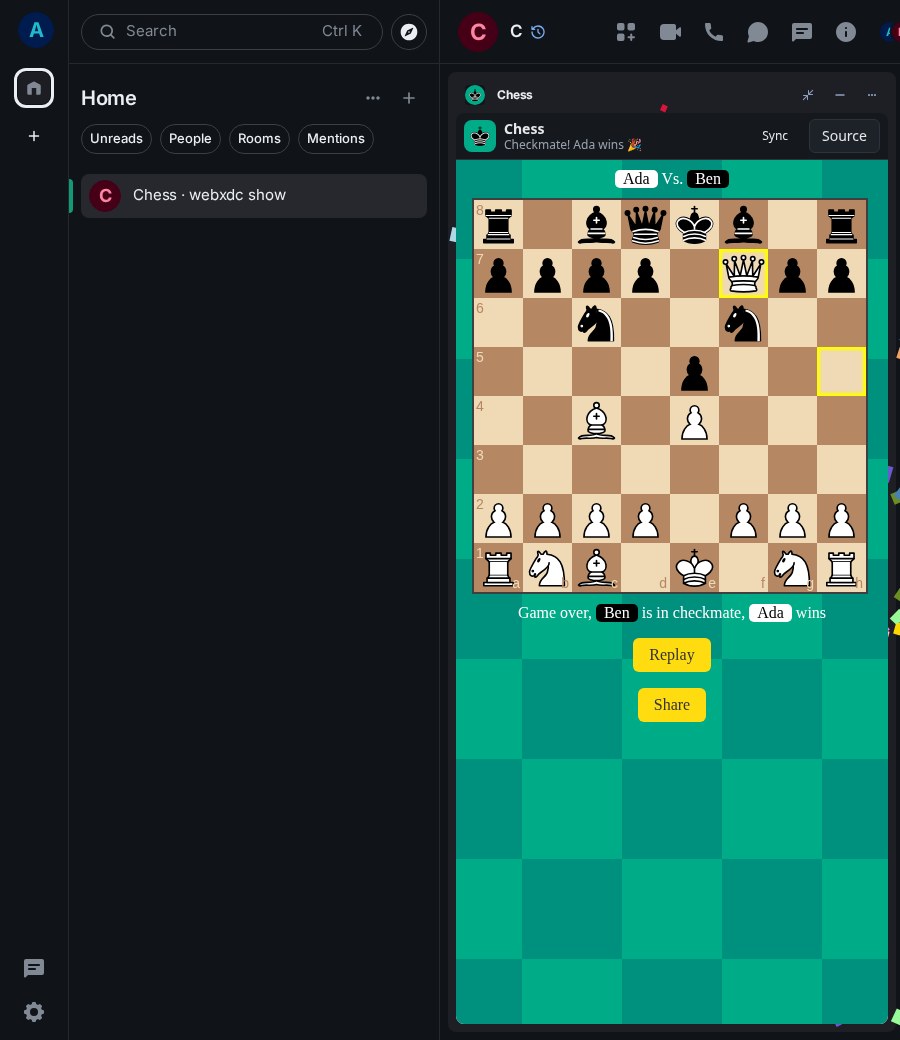Open the widgets and apps icon
The height and width of the screenshot is (1040, 900).
[625, 32]
